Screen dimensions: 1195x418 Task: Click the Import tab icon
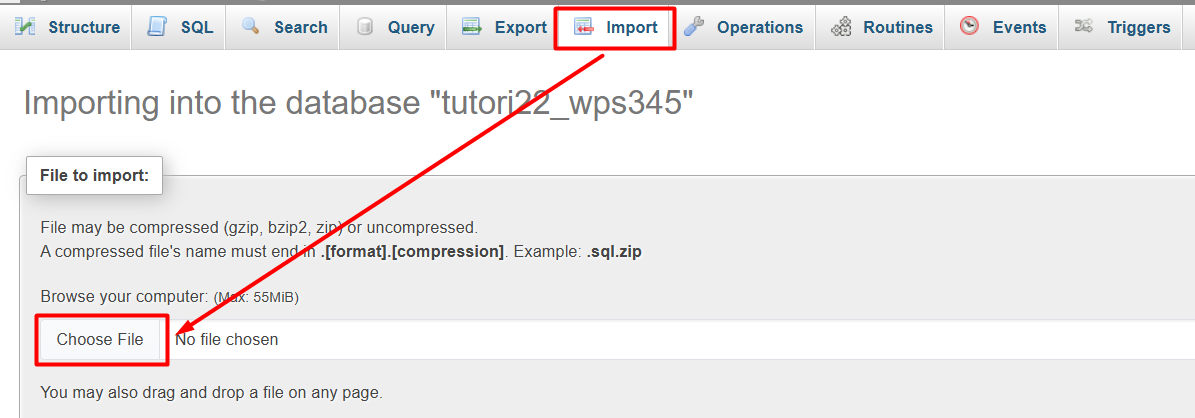pyautogui.click(x=584, y=27)
